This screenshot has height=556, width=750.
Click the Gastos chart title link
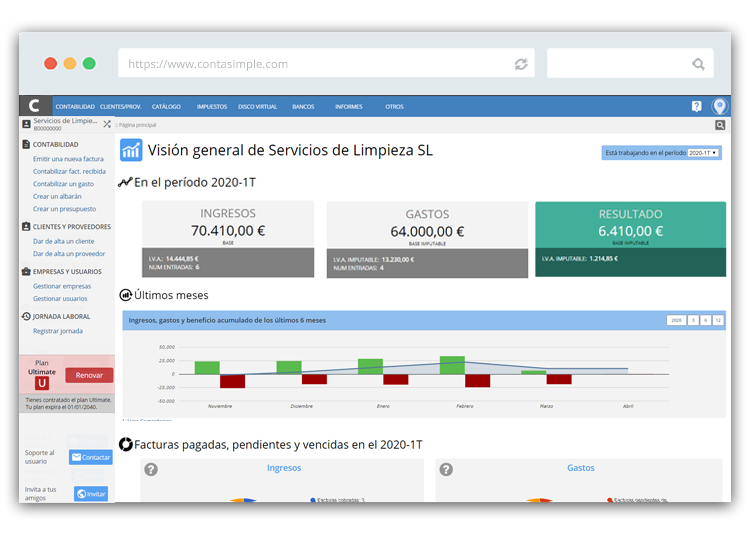click(x=581, y=468)
